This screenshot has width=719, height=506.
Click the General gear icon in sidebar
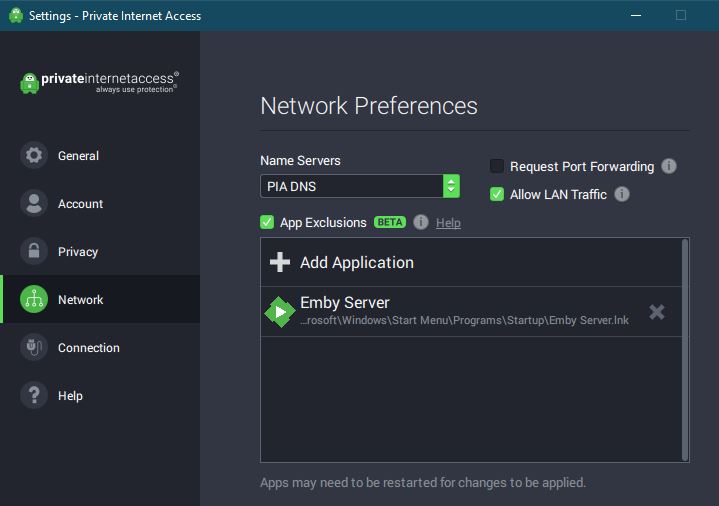click(34, 156)
